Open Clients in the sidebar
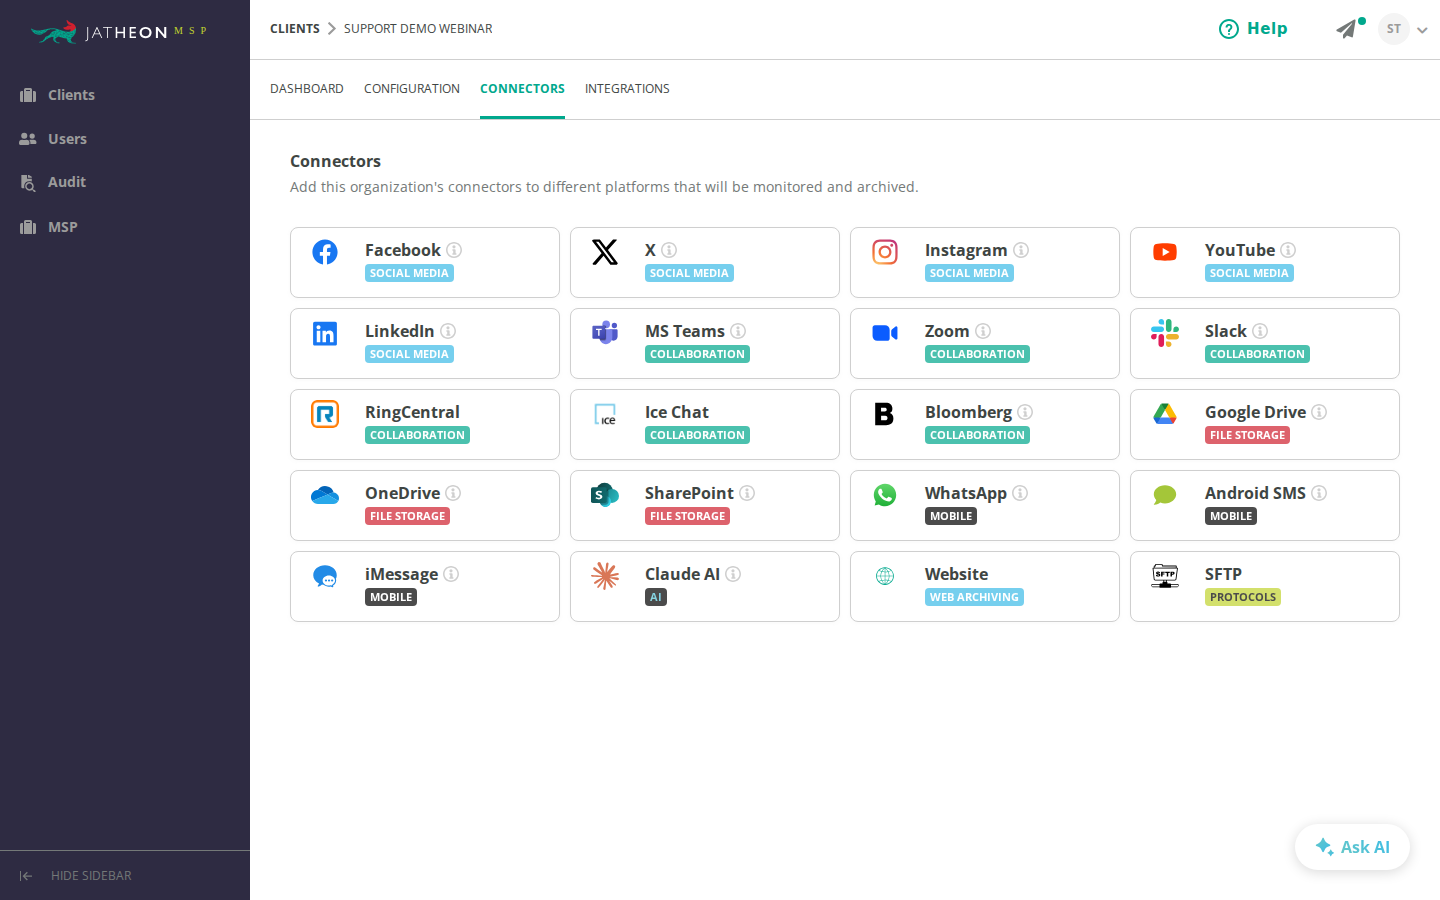Screen dimensions: 1440x900 tap(57, 95)
